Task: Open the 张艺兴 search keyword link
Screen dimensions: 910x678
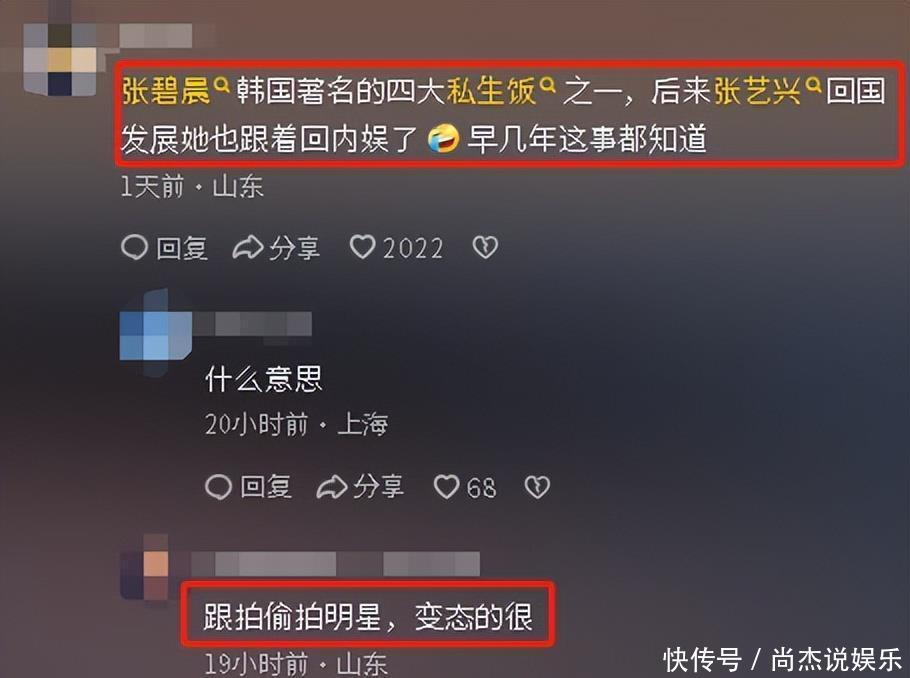Action: point(757,92)
